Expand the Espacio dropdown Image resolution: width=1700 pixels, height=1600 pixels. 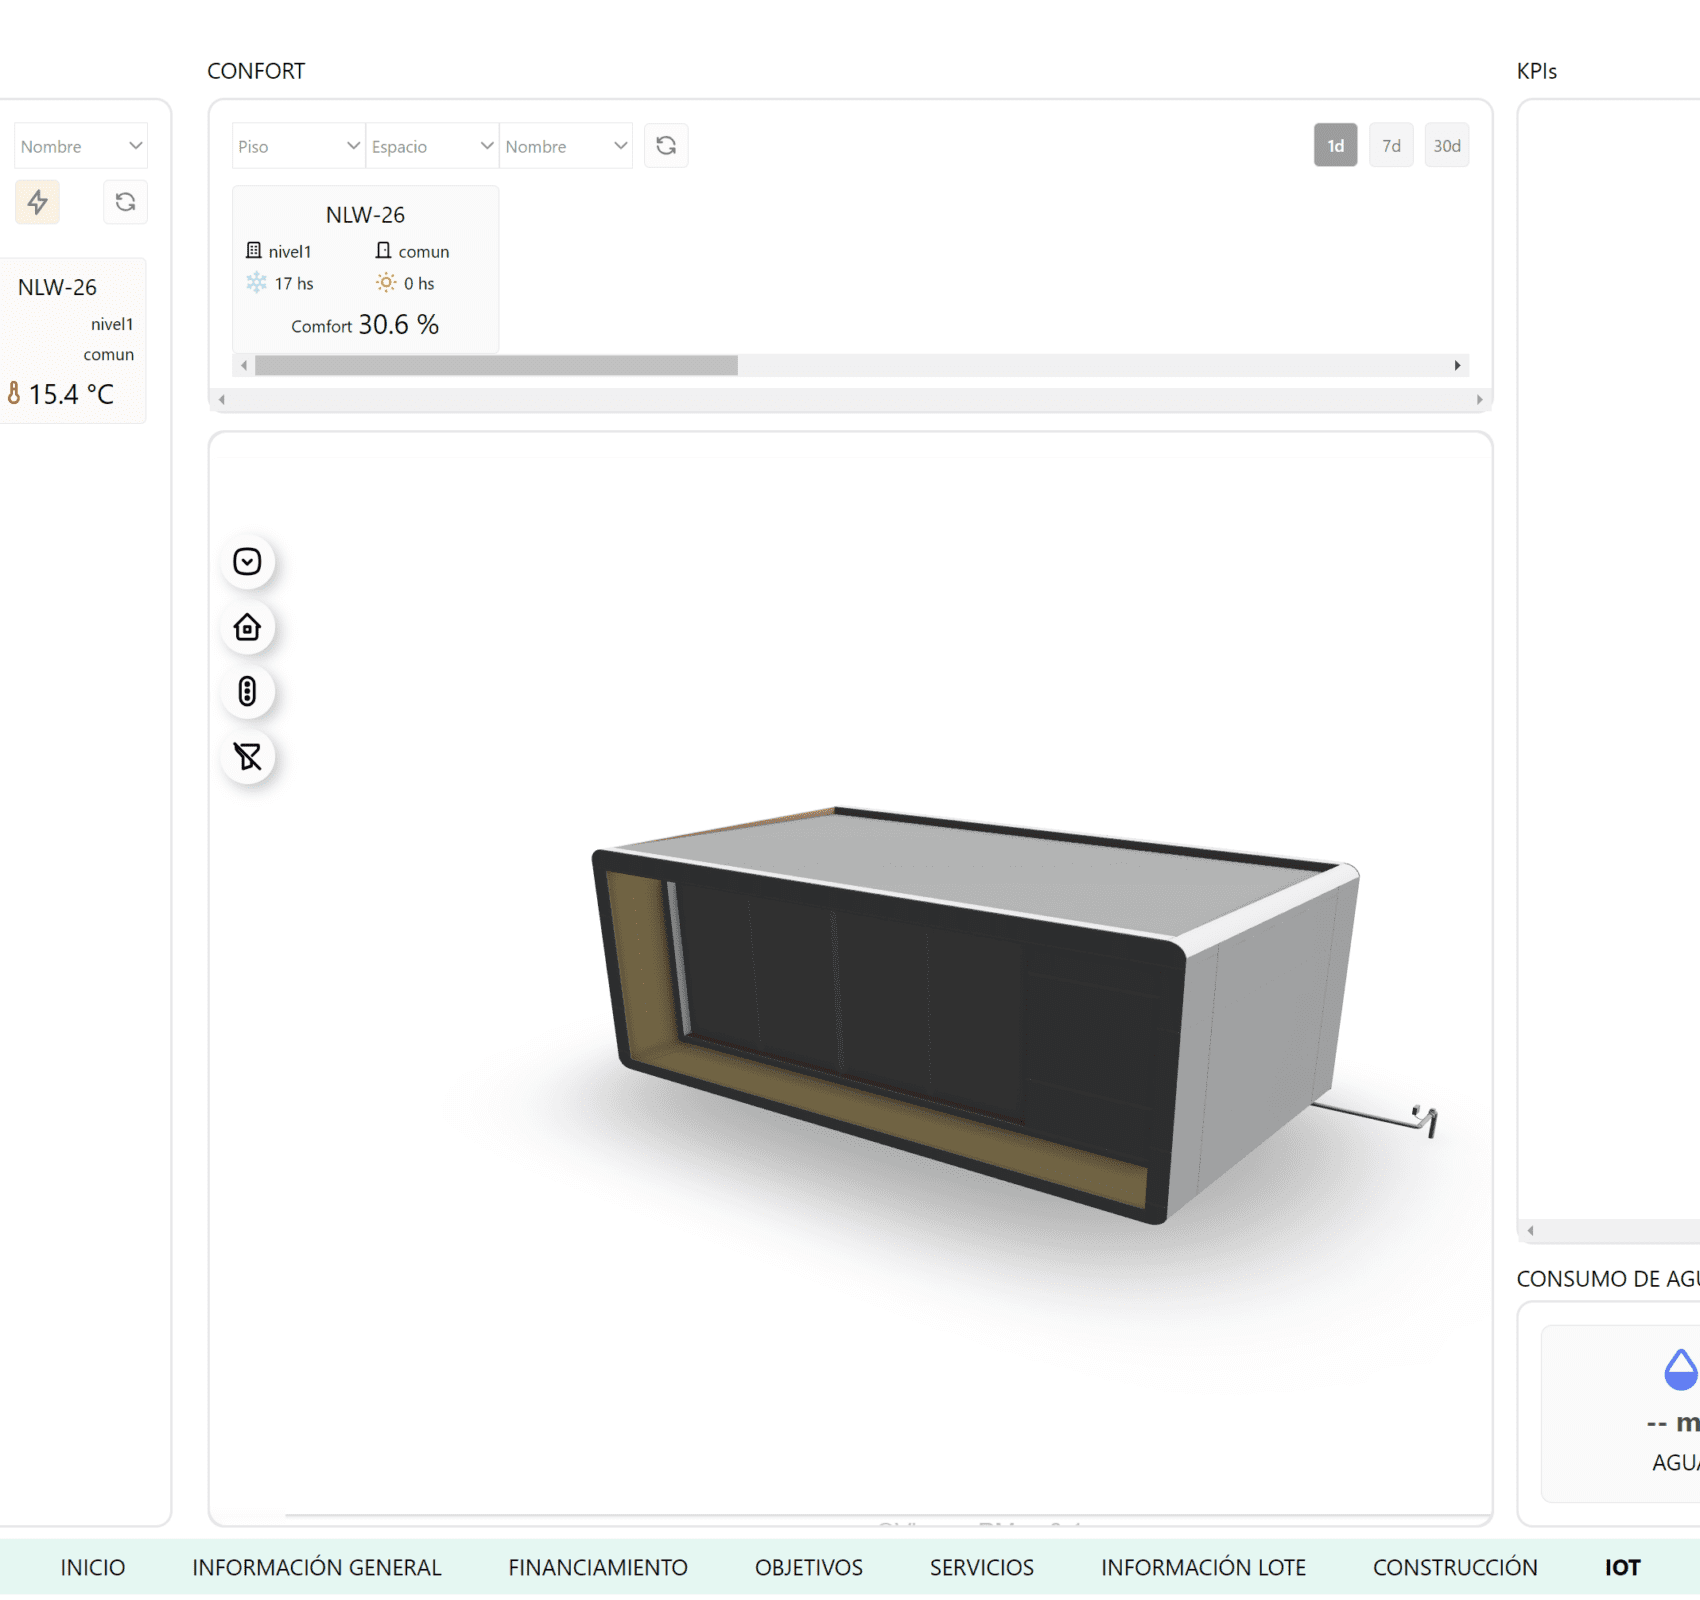click(432, 146)
